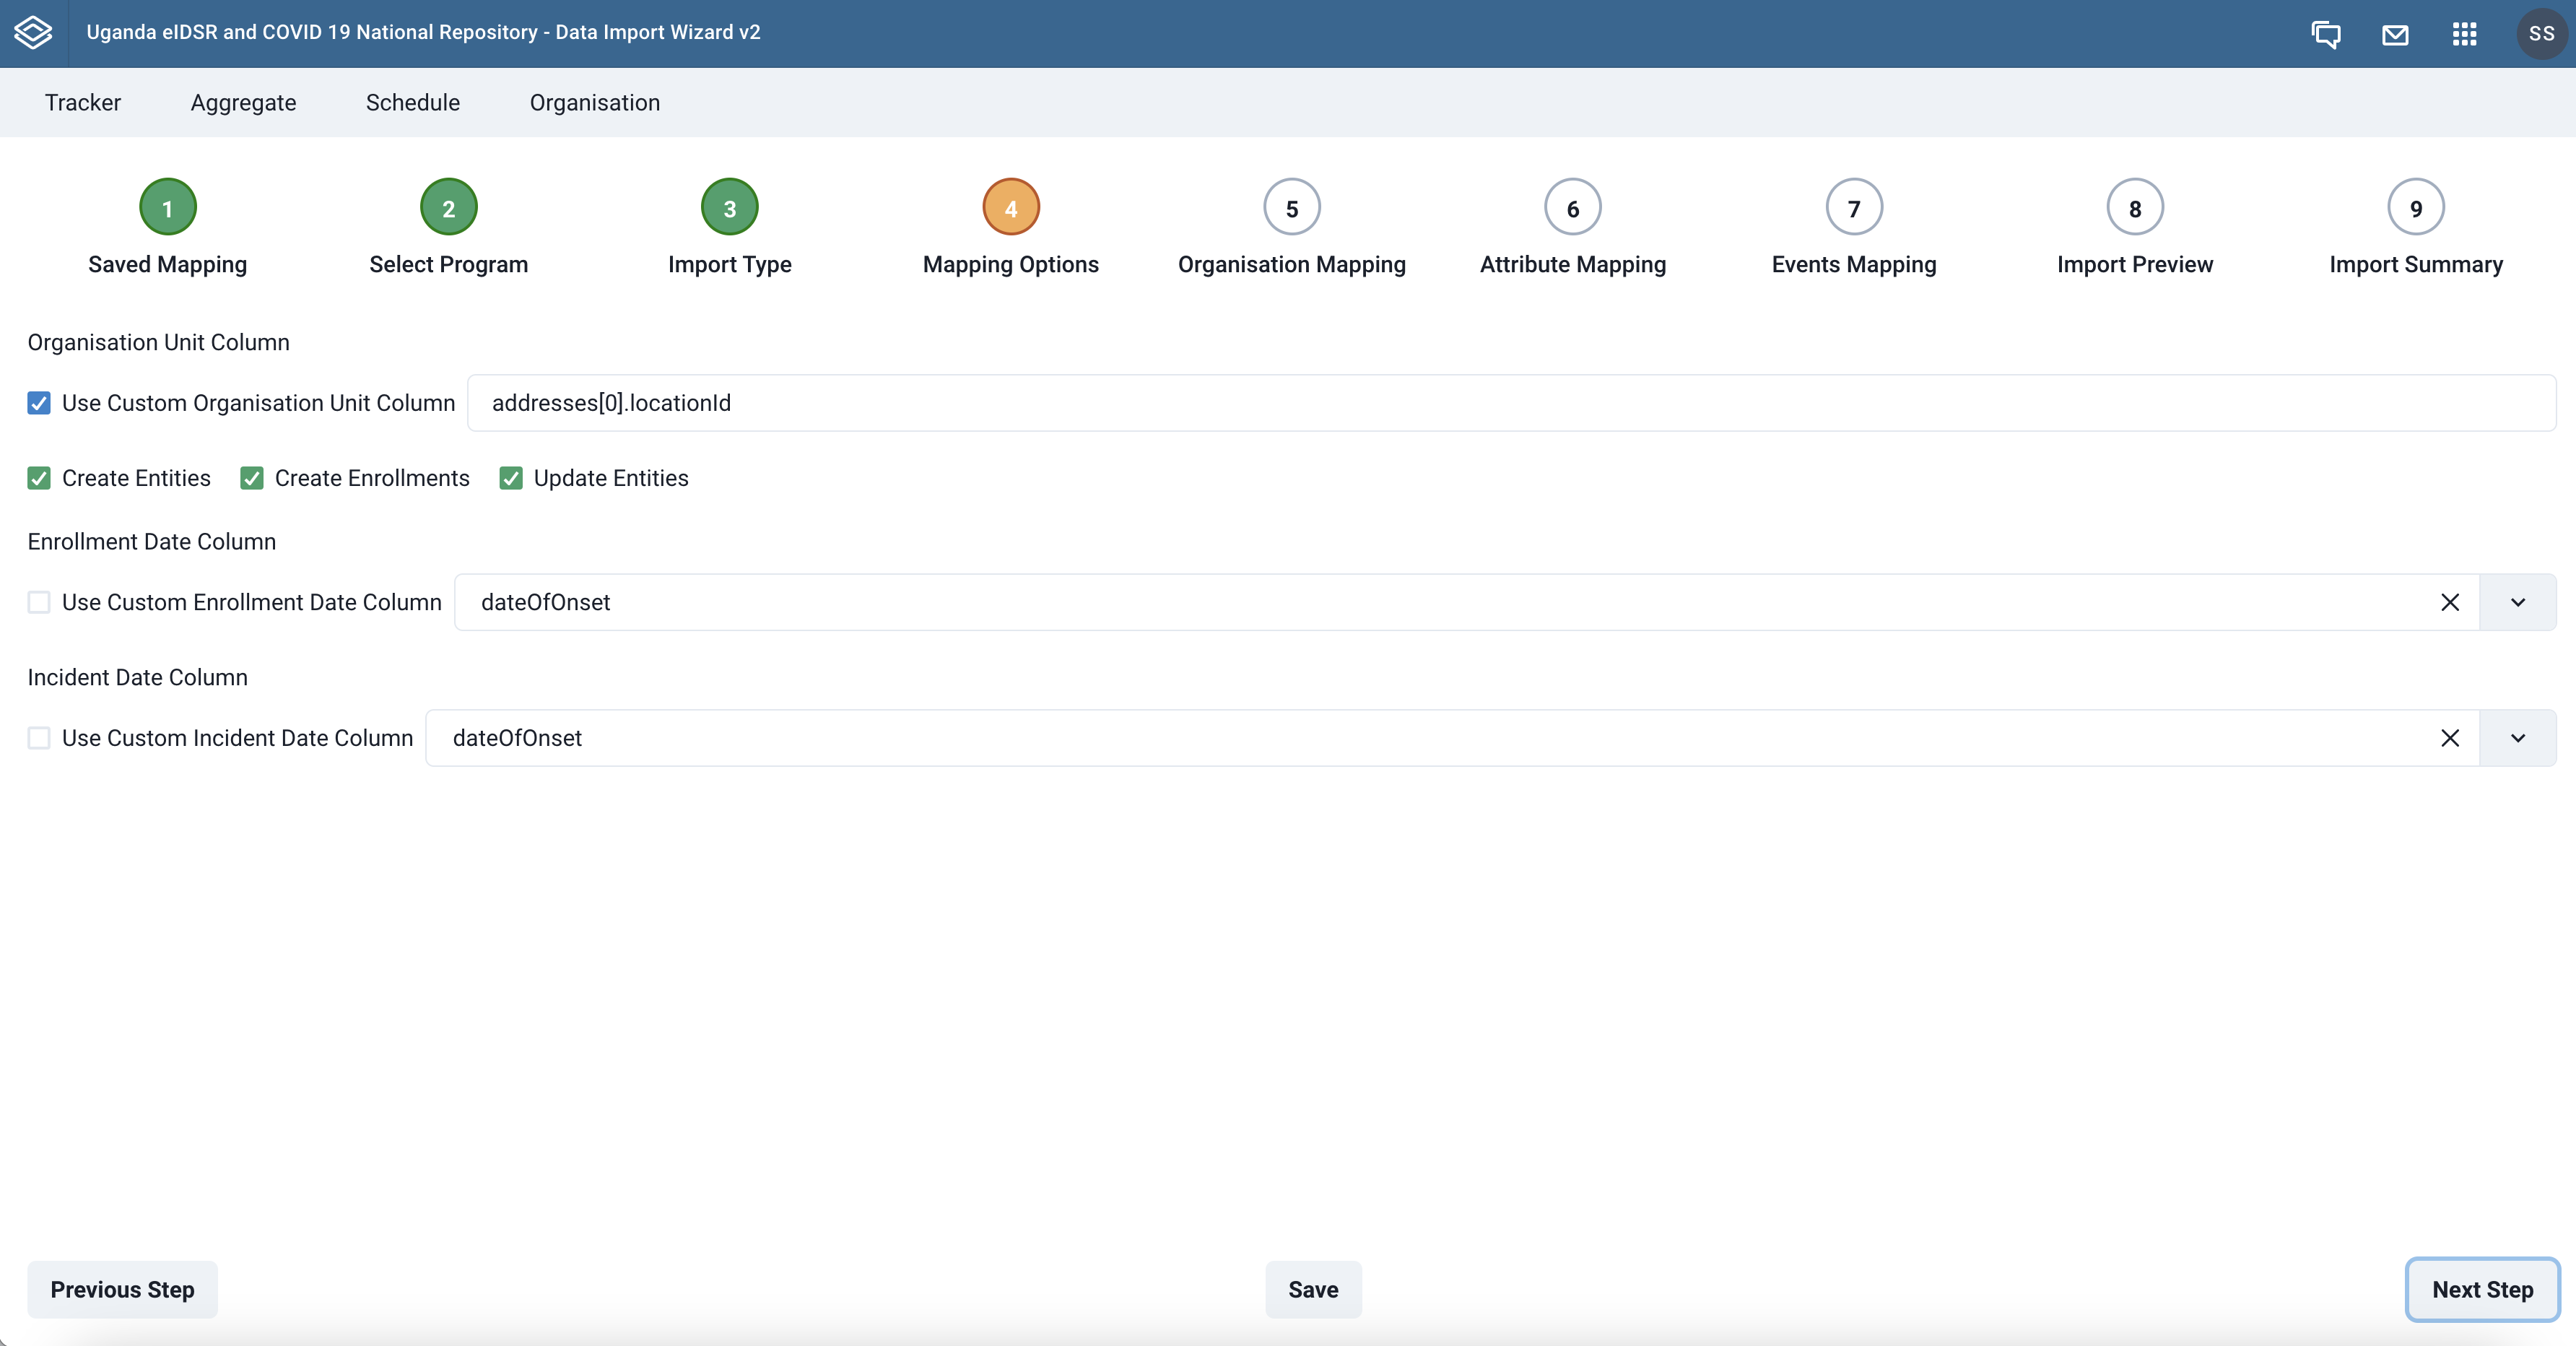
Task: Select the Aggregate tab
Action: point(243,103)
